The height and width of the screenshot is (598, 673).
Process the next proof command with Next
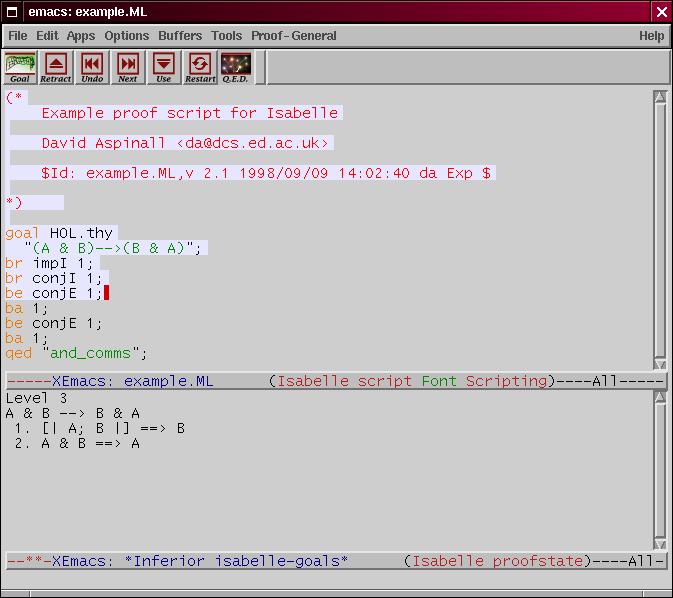click(x=127, y=67)
